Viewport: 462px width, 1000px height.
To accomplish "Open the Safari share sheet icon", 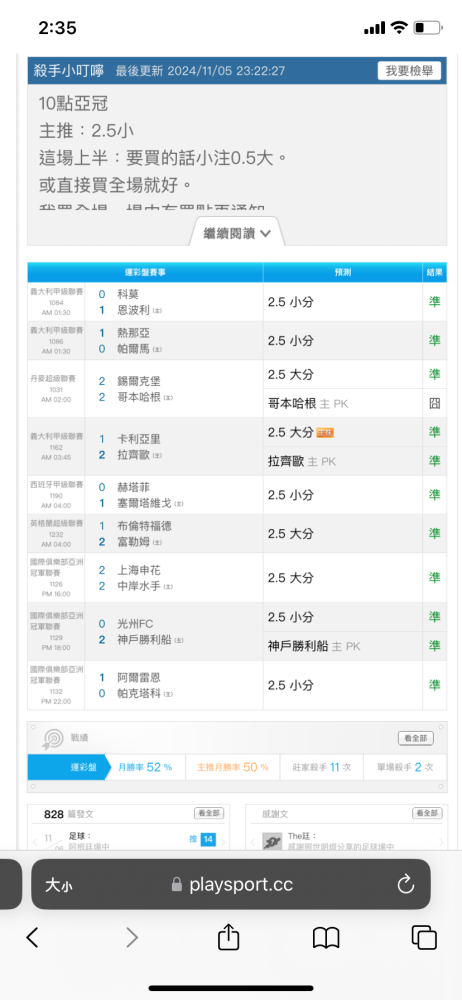I will 228,936.
